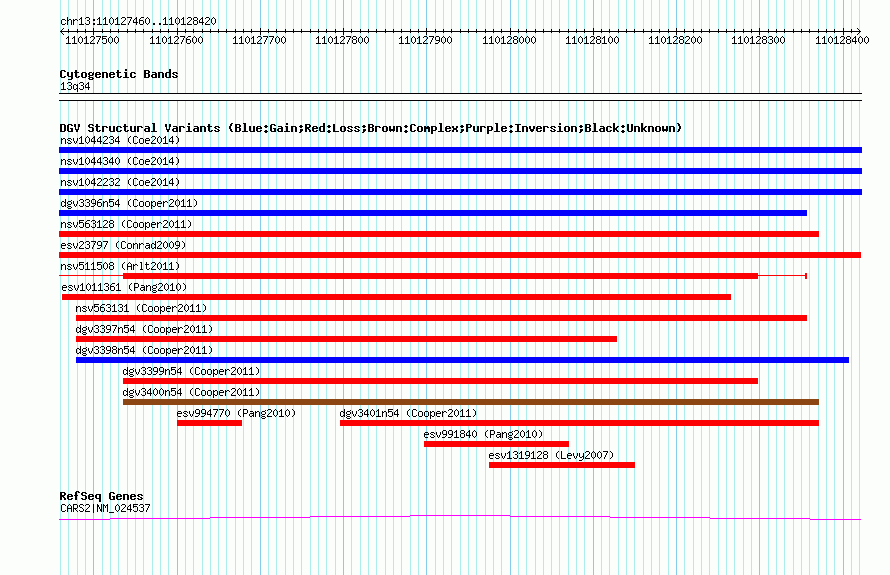Screen dimensions: 890x575
Task: Click the nsv563131 (Cooper2011) loss bar
Action: coord(441,318)
